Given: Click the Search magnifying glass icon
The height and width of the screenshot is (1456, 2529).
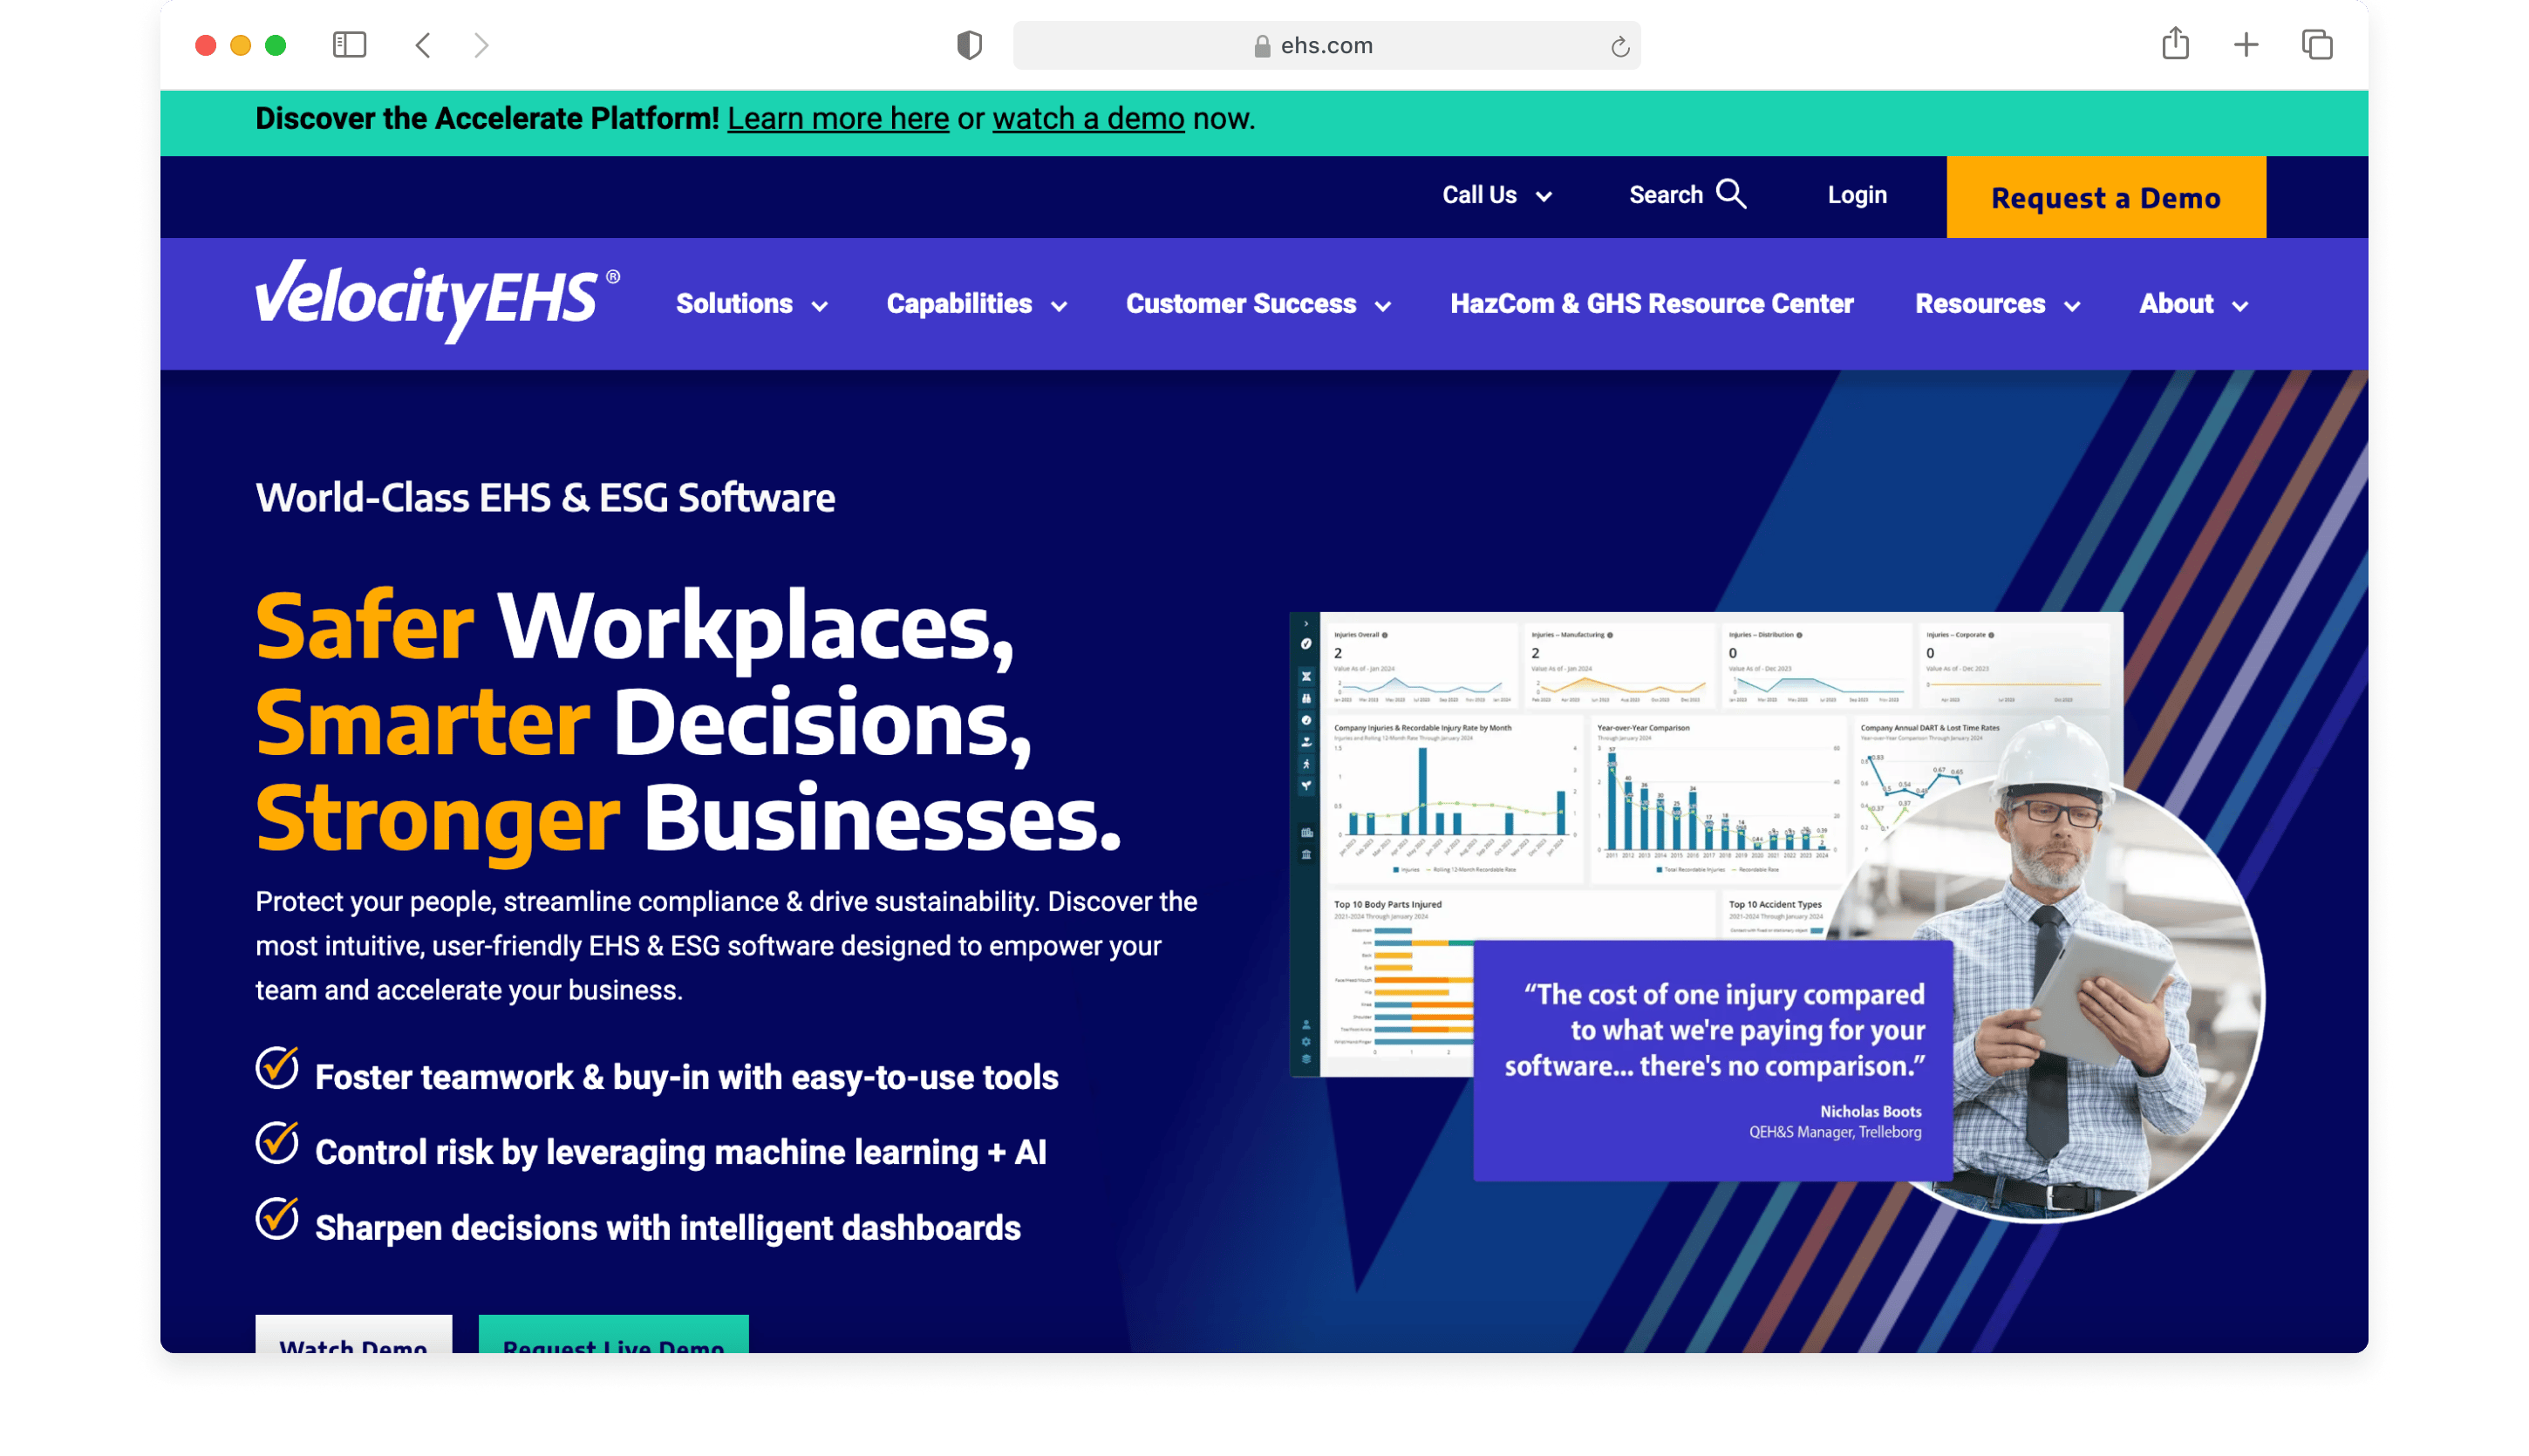Looking at the screenshot, I should coord(1731,194).
